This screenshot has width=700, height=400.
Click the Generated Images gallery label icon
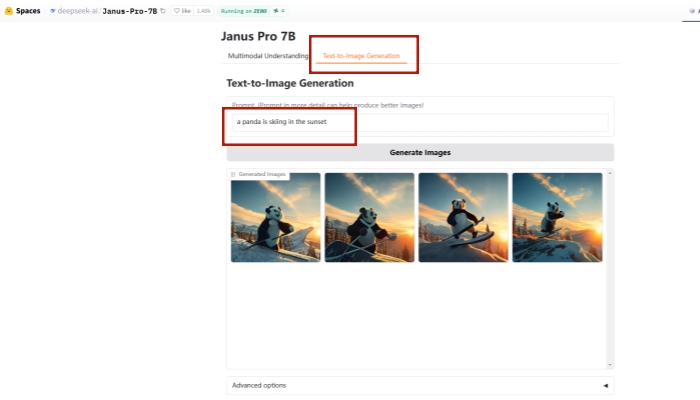233,174
